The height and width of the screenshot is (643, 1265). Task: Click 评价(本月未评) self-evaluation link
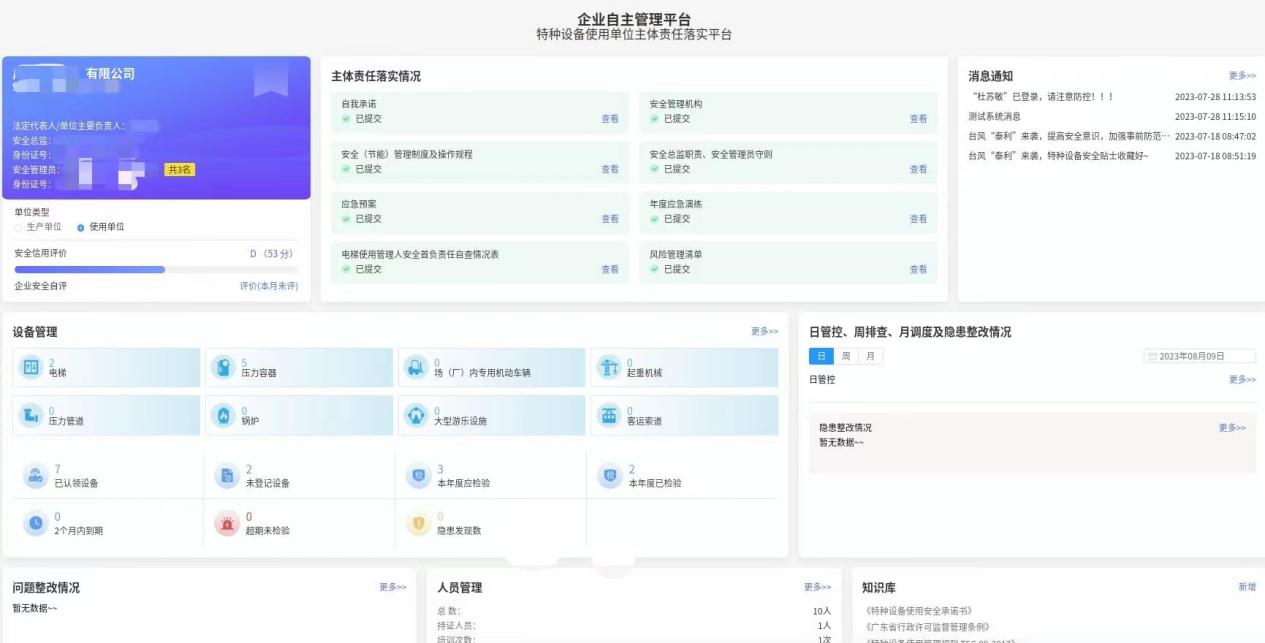tap(268, 286)
